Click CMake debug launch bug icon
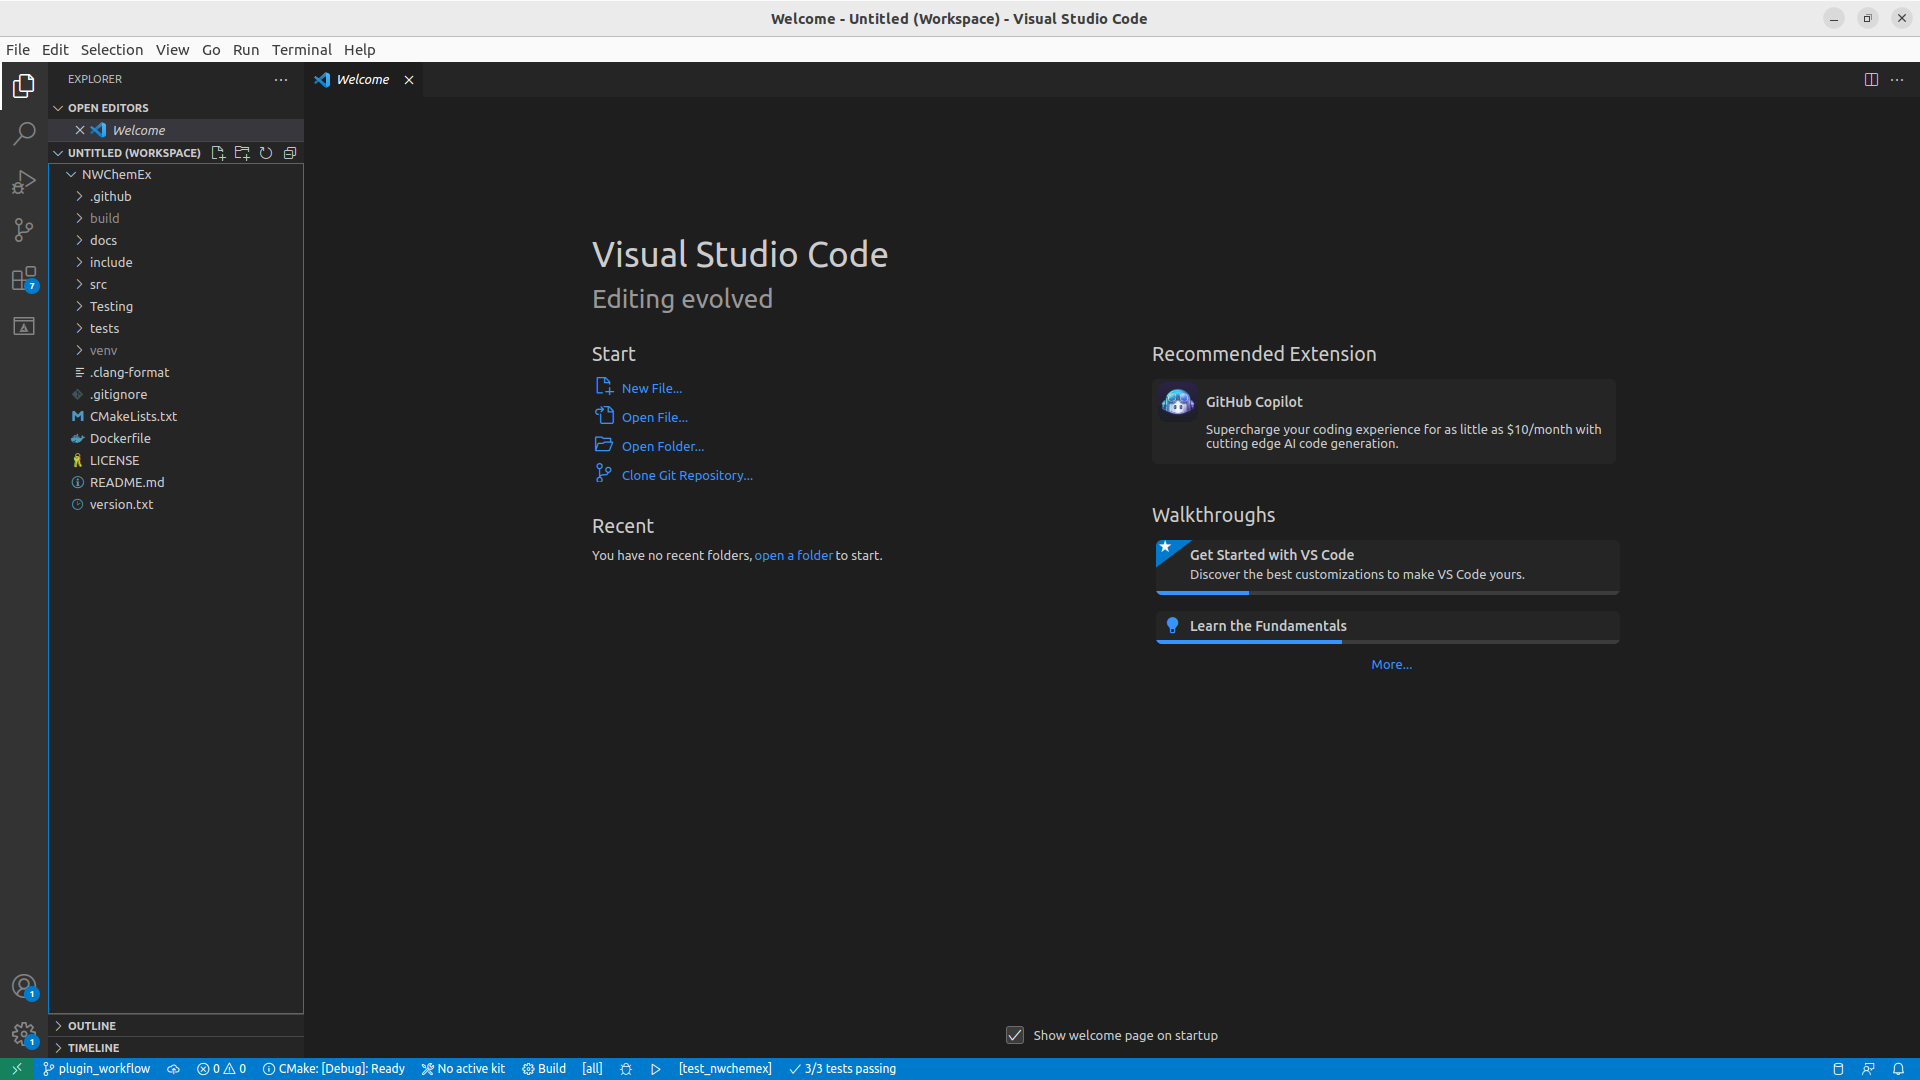 tap(626, 1069)
